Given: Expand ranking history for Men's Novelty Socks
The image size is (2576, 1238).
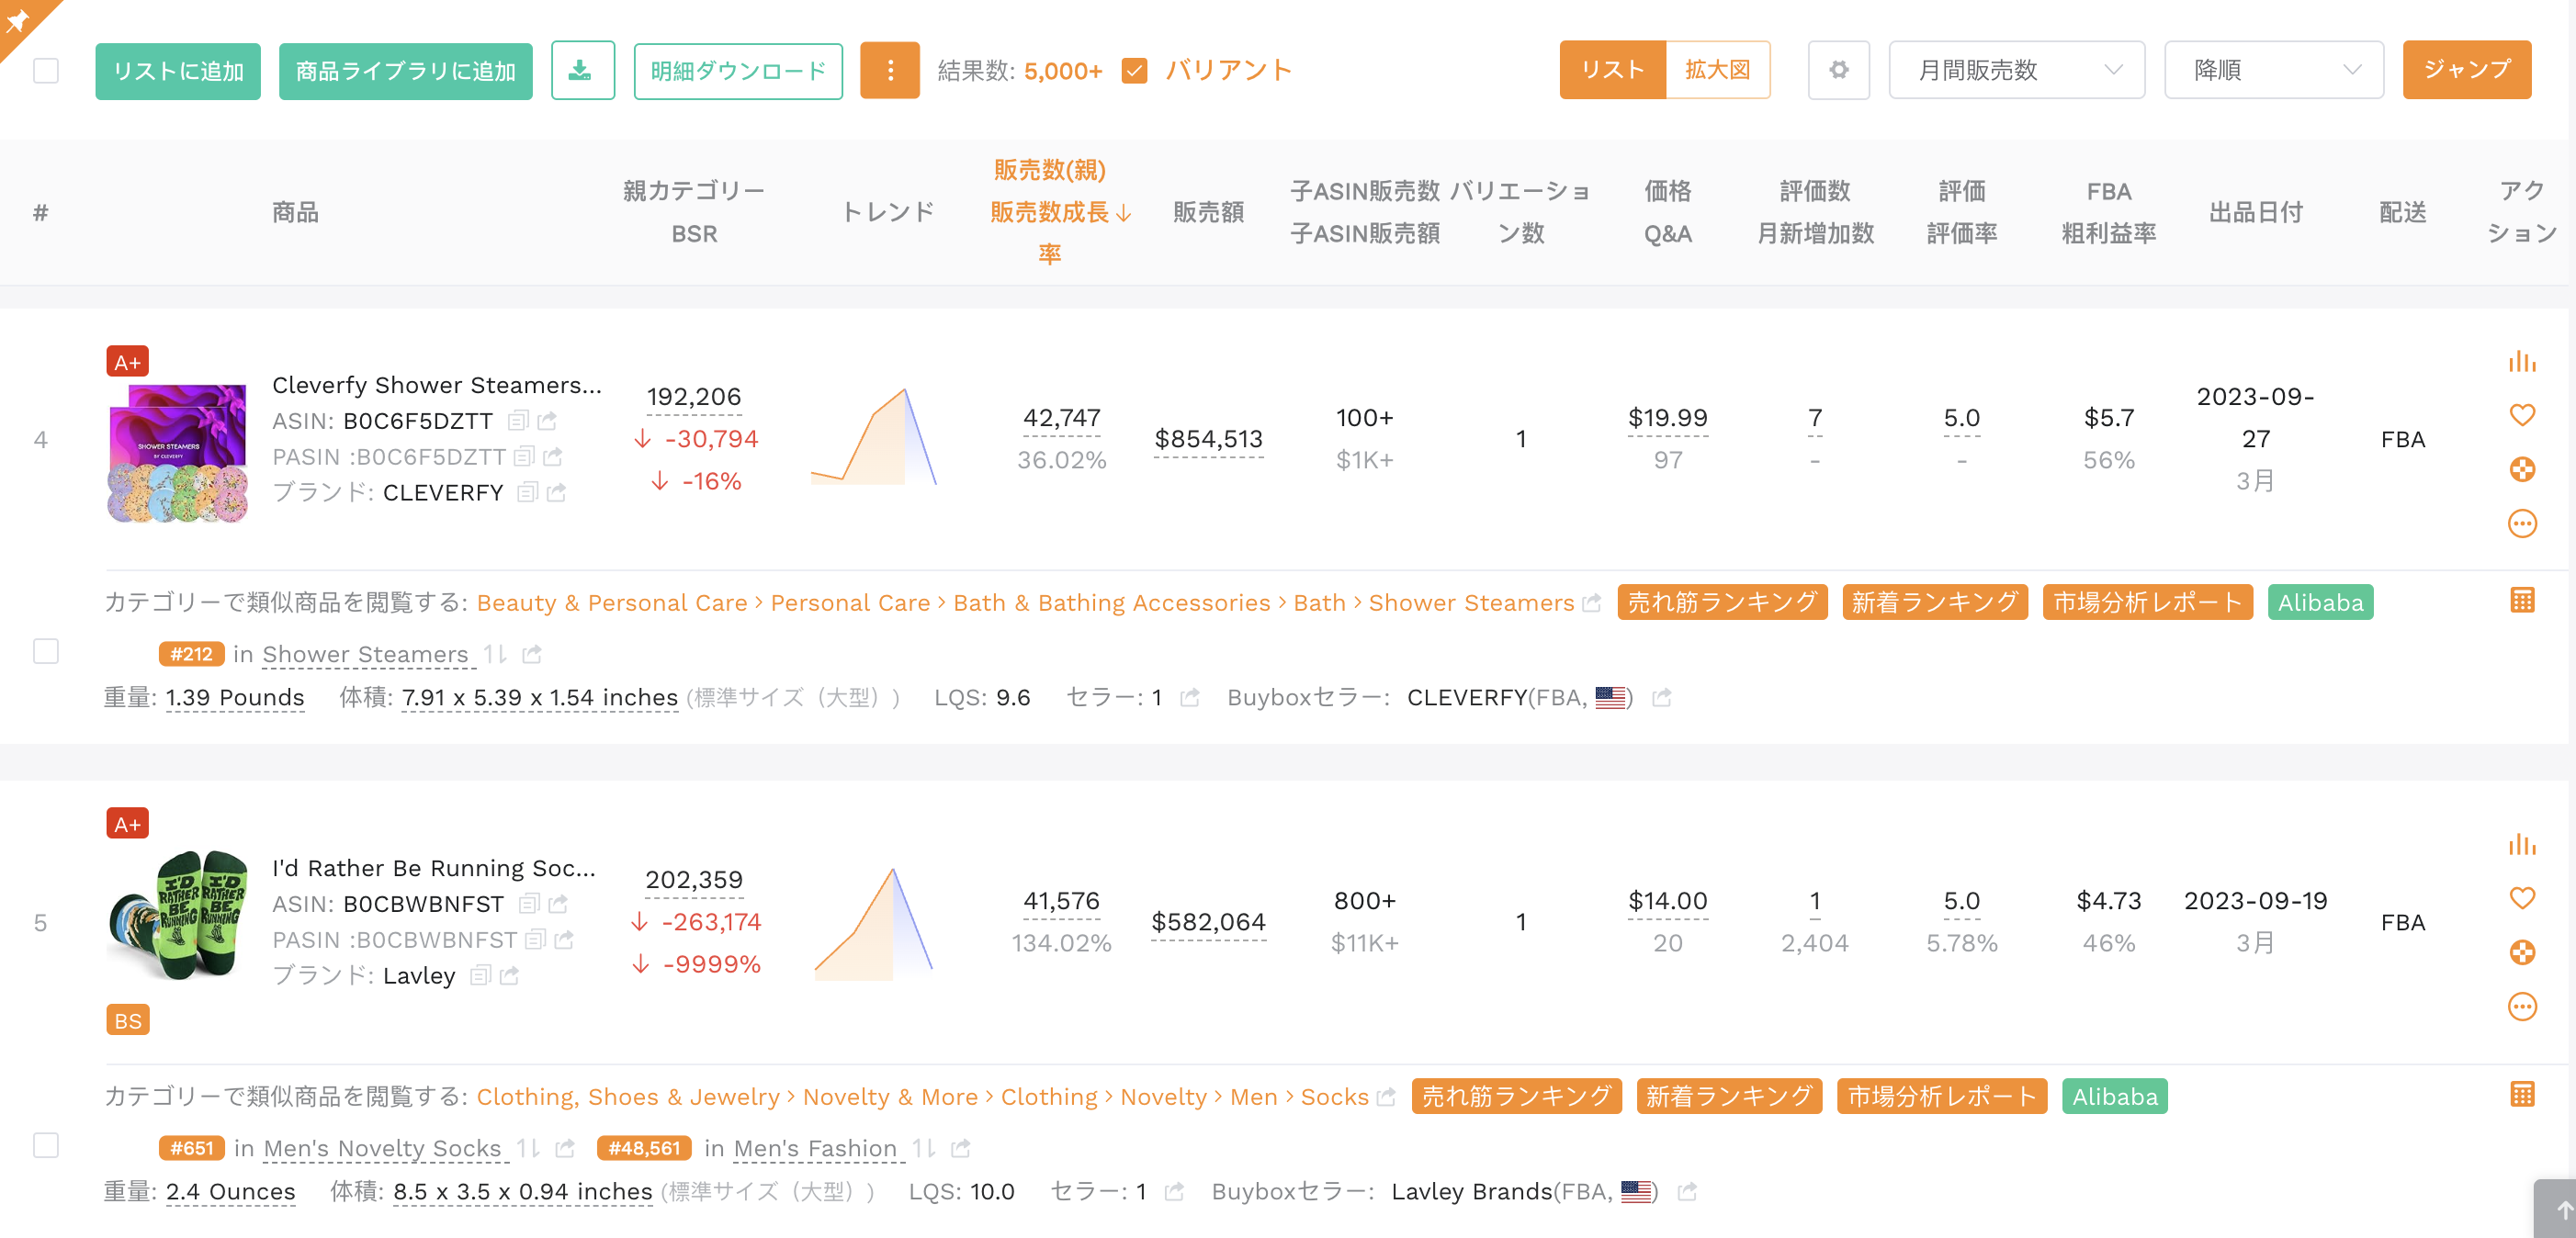Looking at the screenshot, I should (529, 1148).
